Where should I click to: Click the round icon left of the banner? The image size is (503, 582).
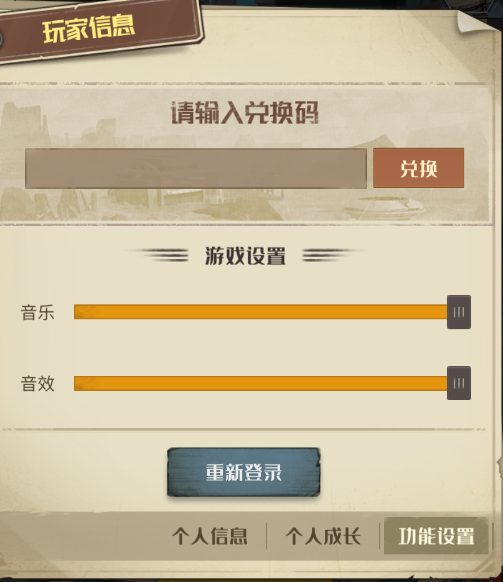pyautogui.click(x=1, y=39)
